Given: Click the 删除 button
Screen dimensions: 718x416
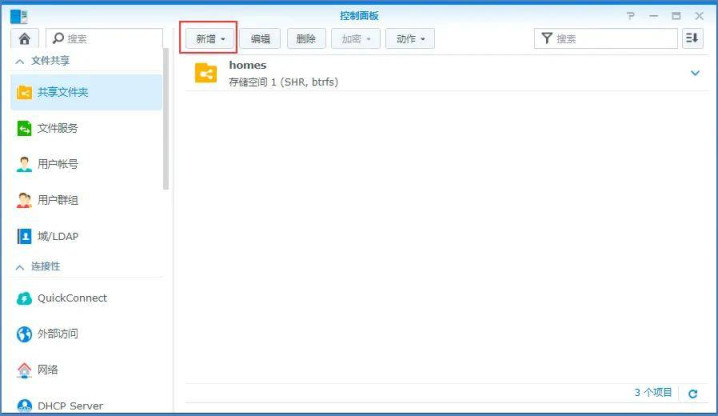Looking at the screenshot, I should (306, 39).
